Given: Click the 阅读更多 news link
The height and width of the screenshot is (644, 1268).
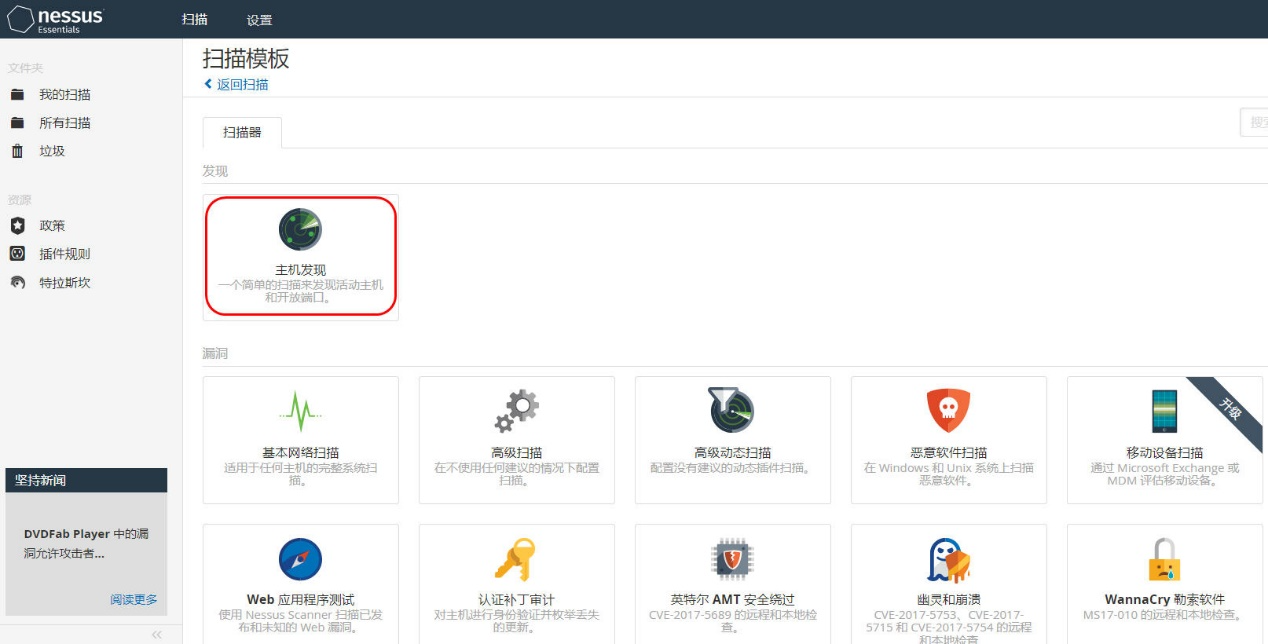Looking at the screenshot, I should pos(134,600).
